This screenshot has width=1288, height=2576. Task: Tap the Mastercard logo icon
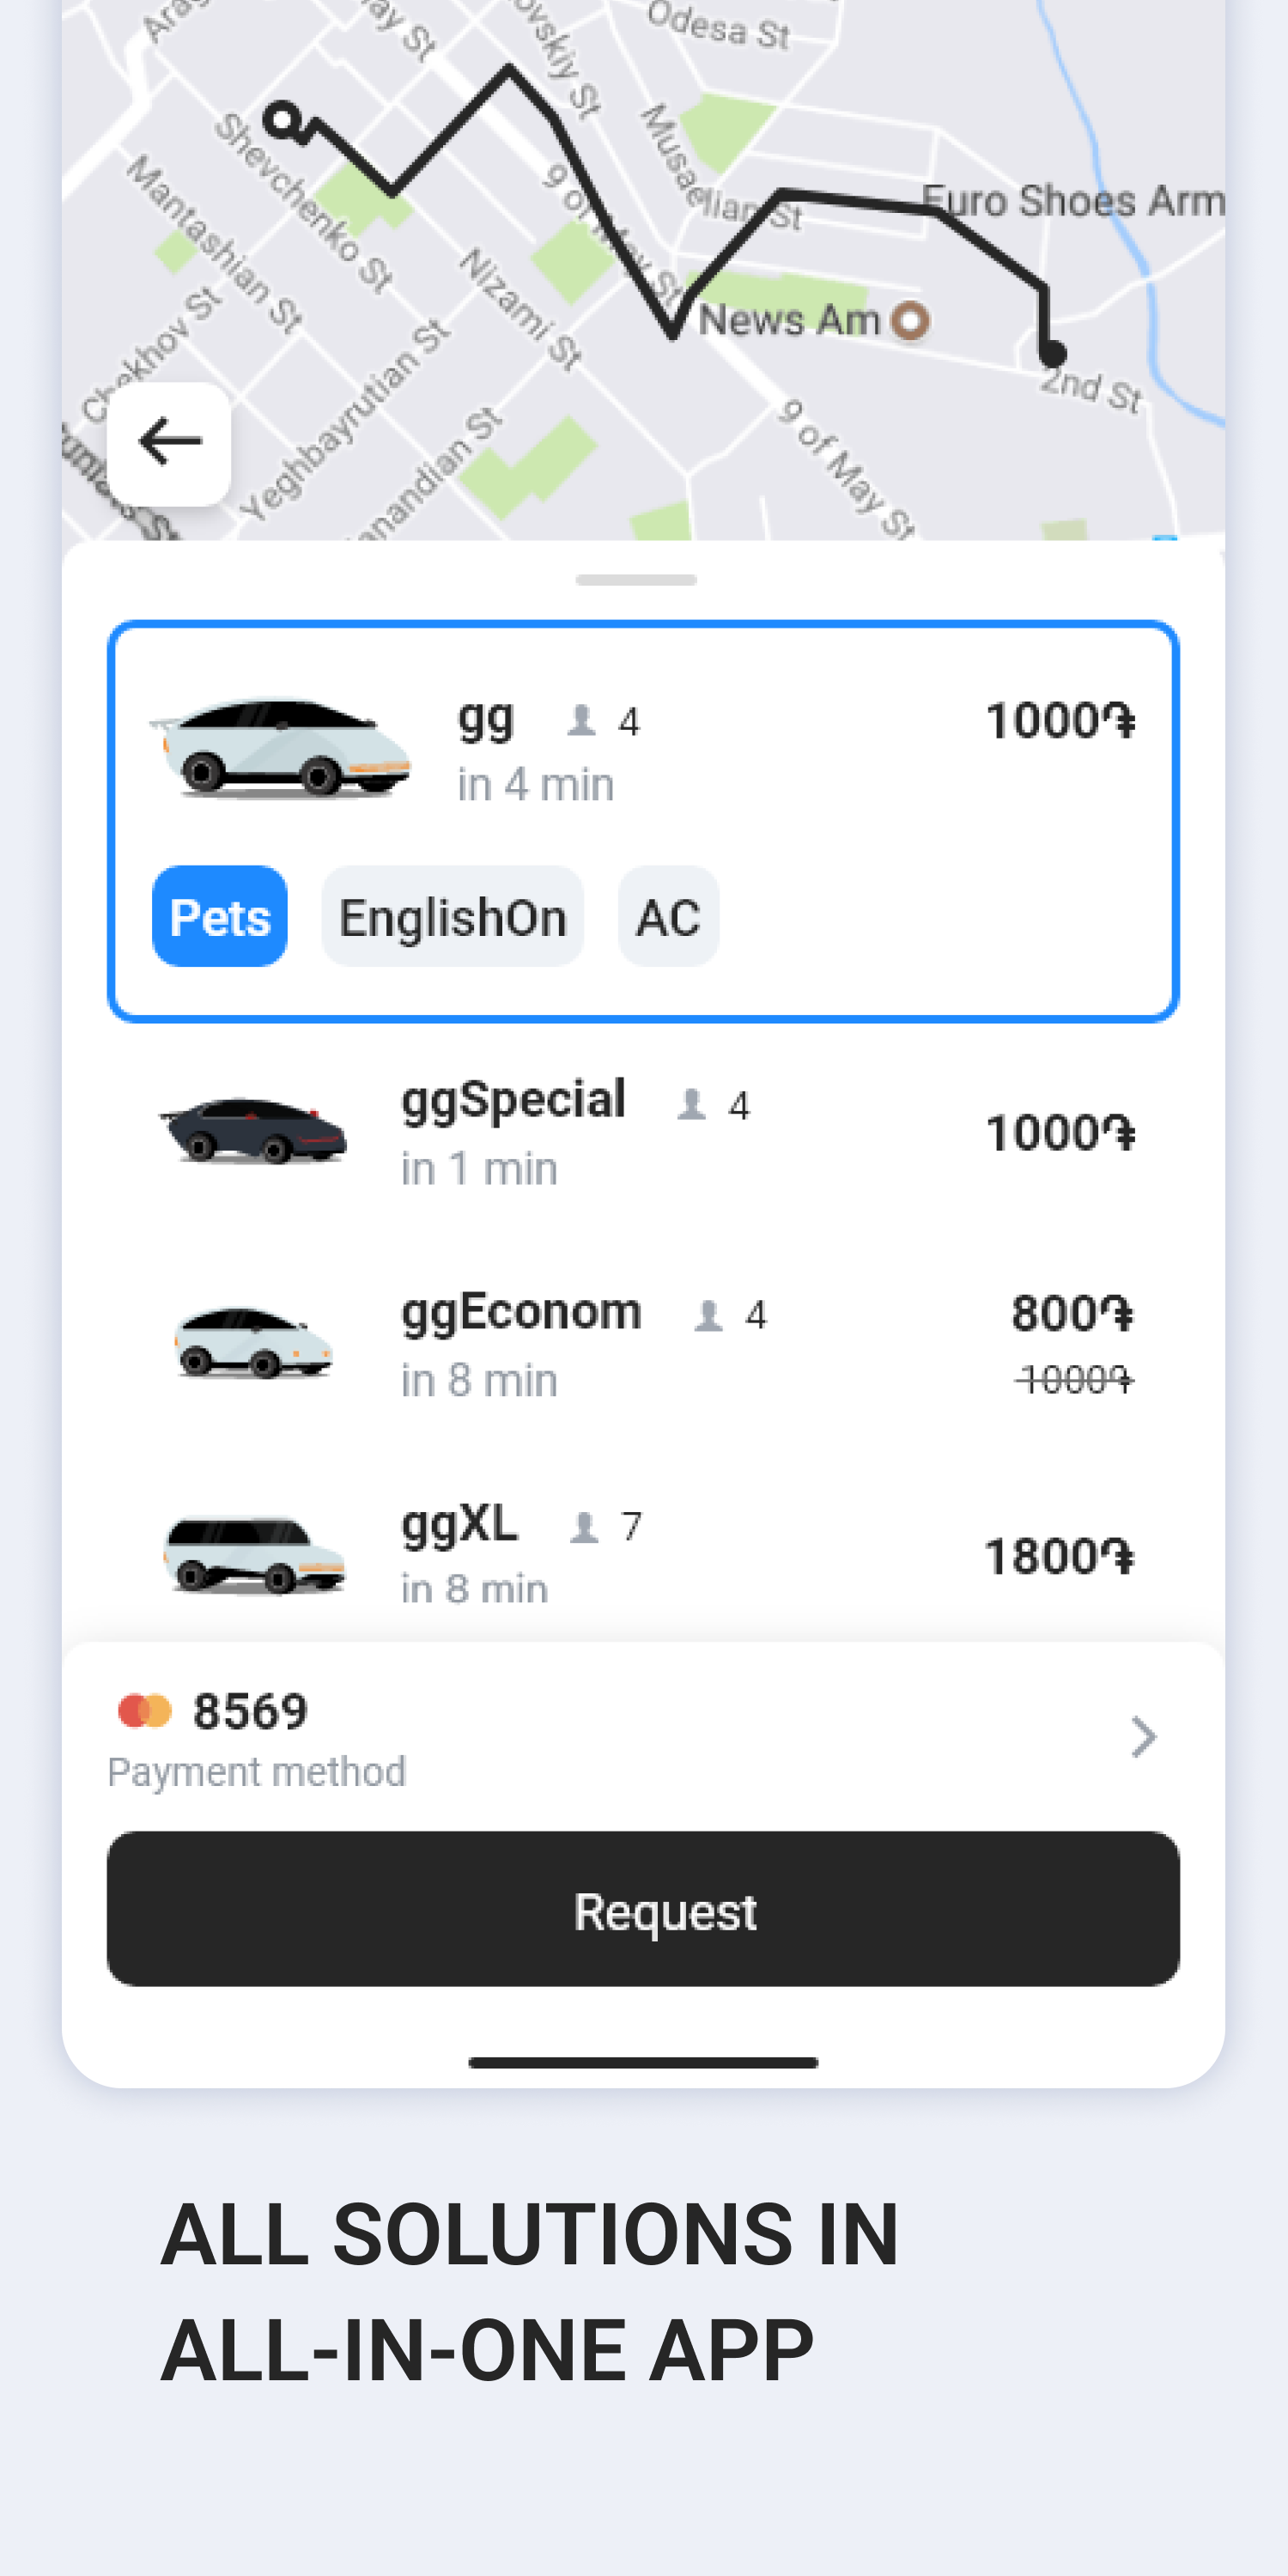[x=145, y=1710]
